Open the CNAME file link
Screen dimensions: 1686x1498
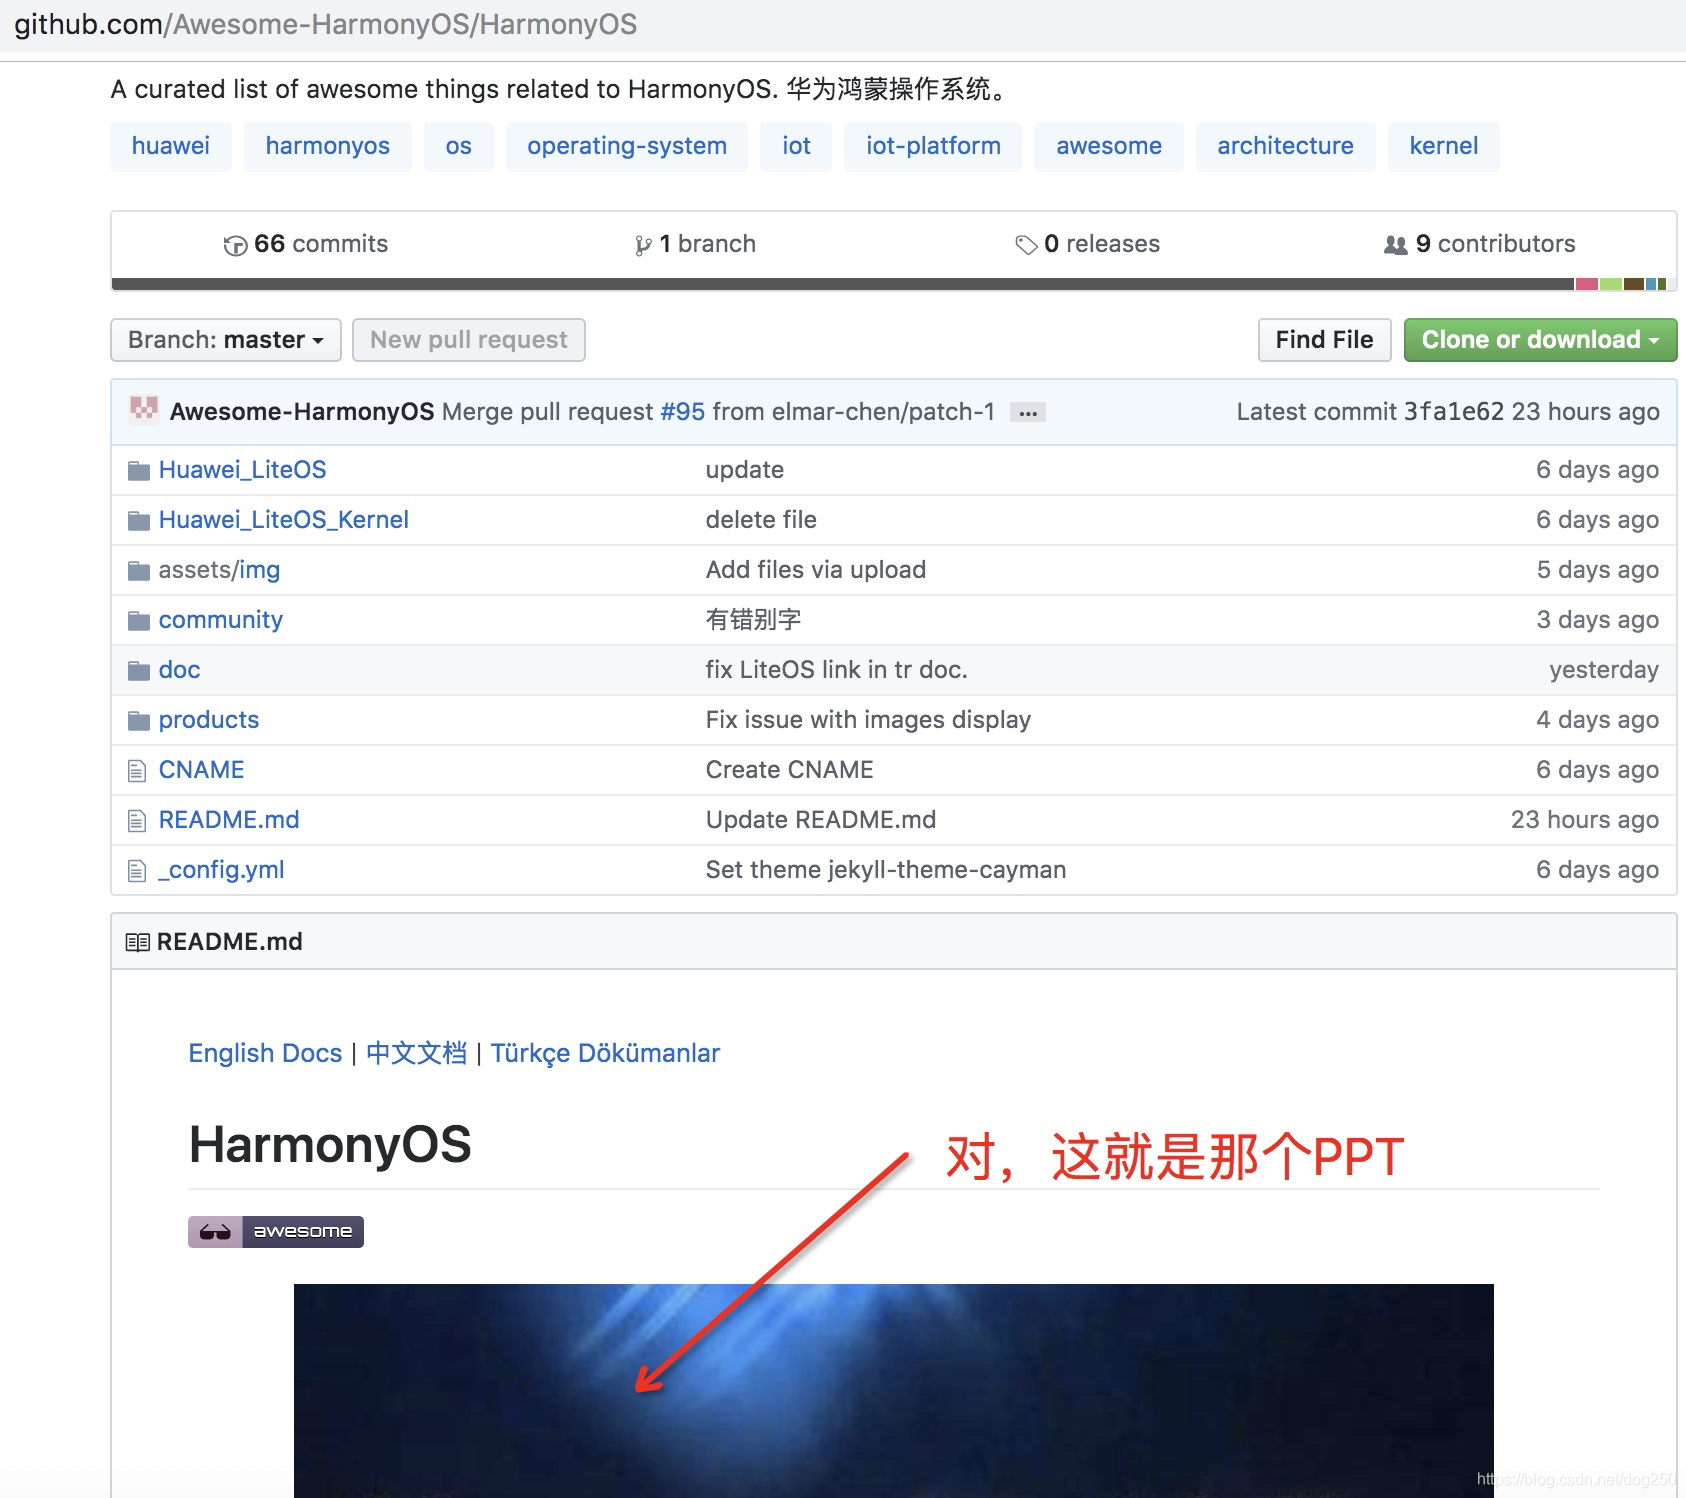point(202,770)
